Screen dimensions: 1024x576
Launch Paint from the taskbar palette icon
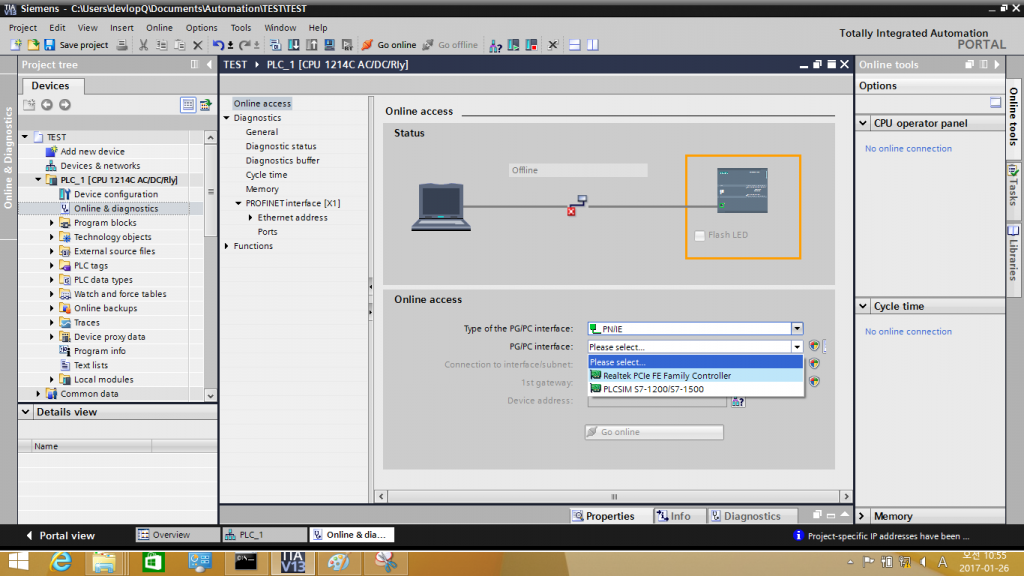[x=338, y=562]
